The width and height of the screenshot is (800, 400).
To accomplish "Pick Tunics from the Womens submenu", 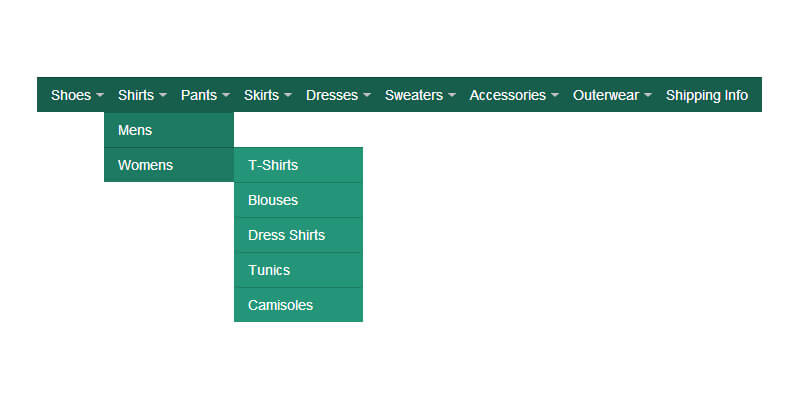I will pyautogui.click(x=298, y=270).
